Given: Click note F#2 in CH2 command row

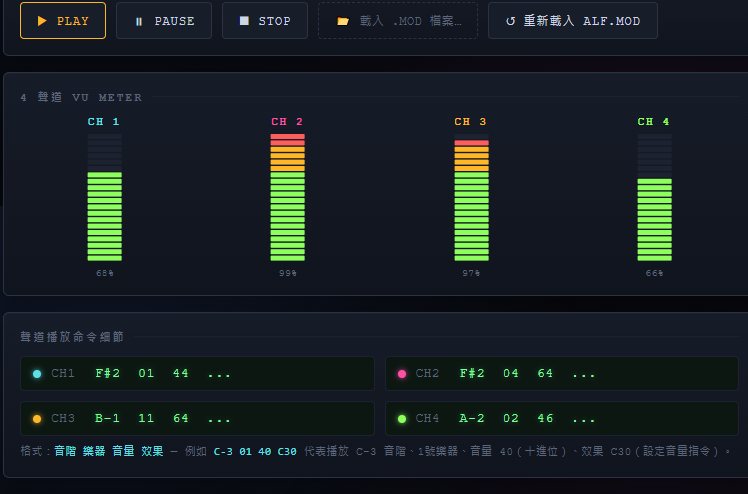Looking at the screenshot, I should tap(472, 373).
